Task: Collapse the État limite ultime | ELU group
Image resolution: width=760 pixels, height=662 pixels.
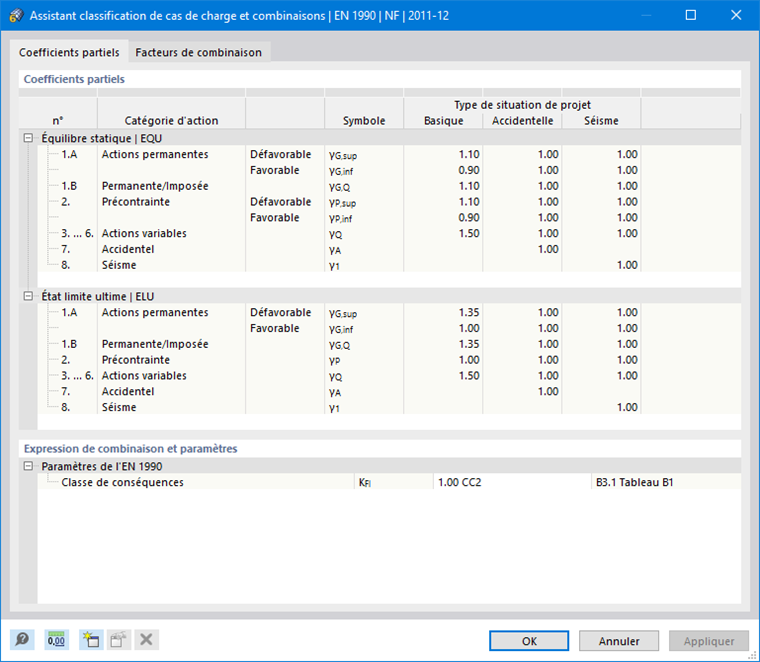Action: tap(29, 296)
